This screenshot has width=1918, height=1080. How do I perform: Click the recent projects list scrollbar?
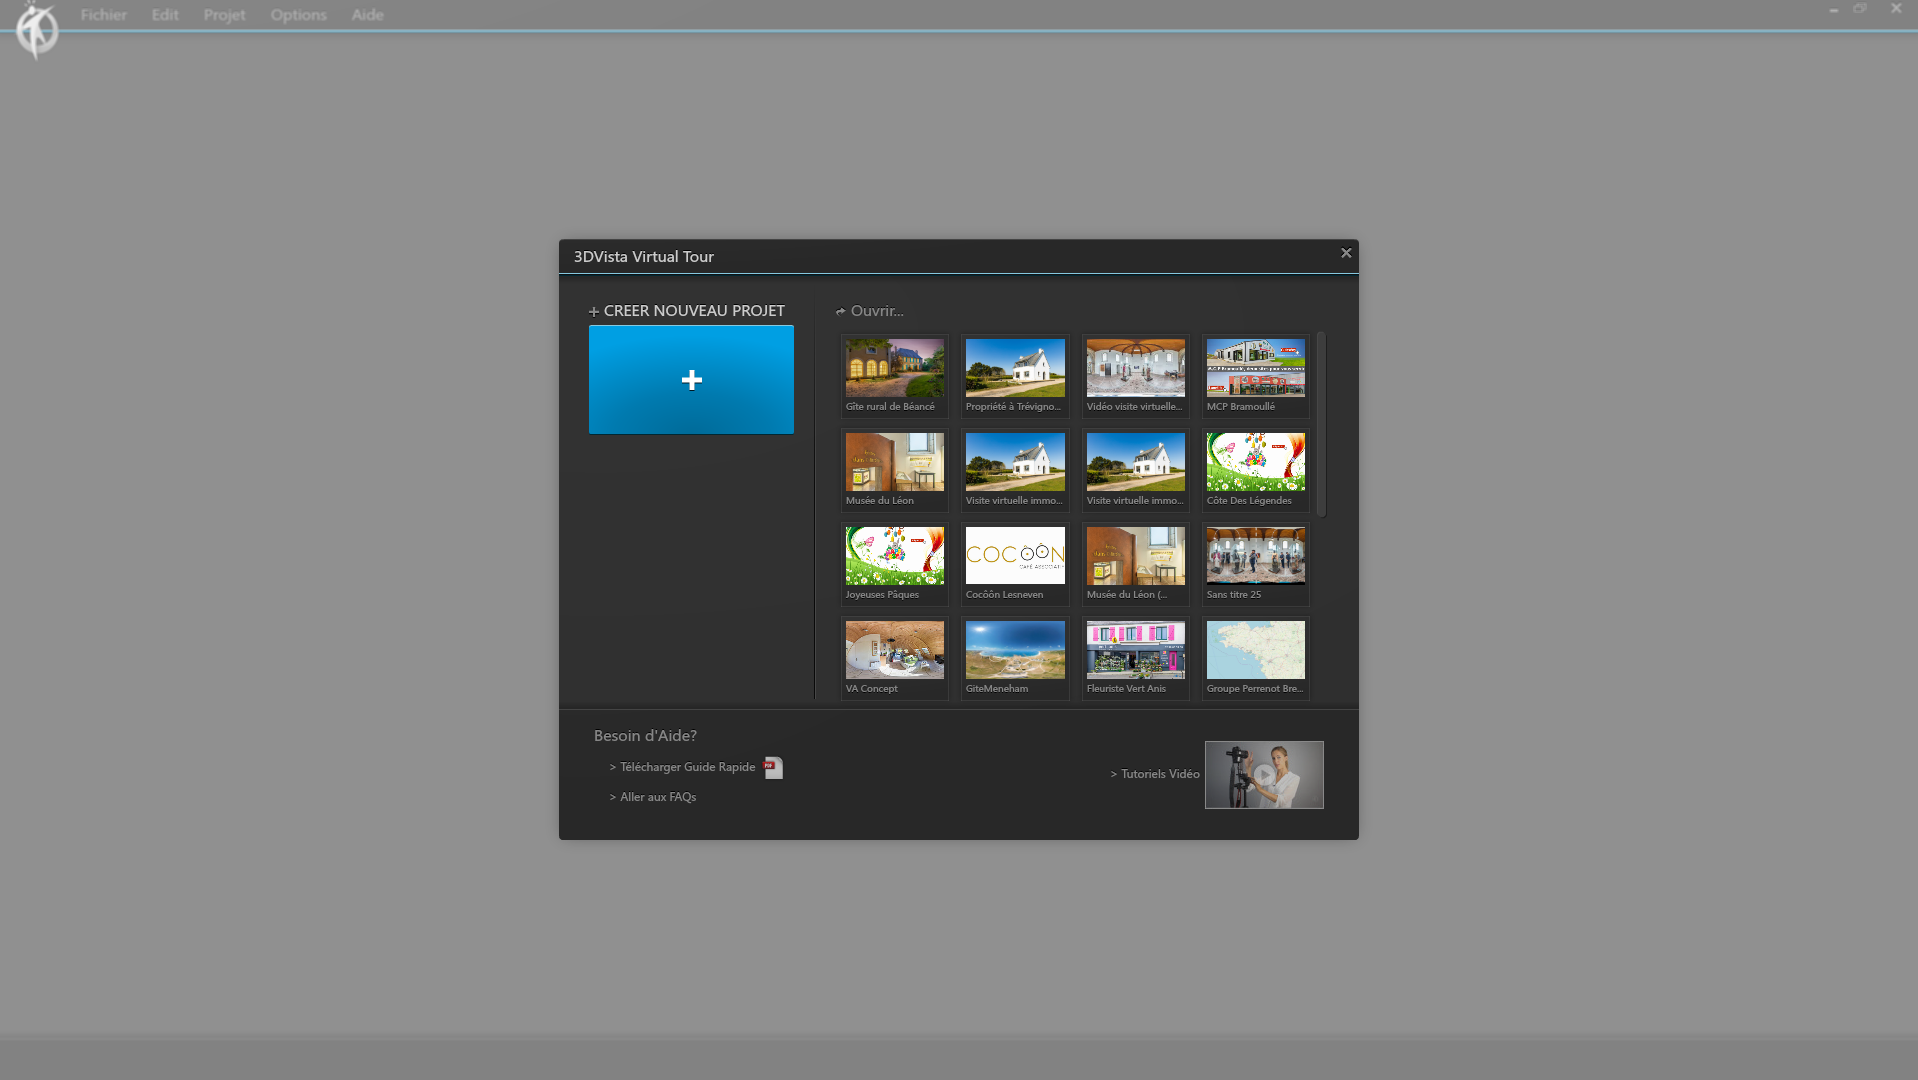(x=1321, y=424)
